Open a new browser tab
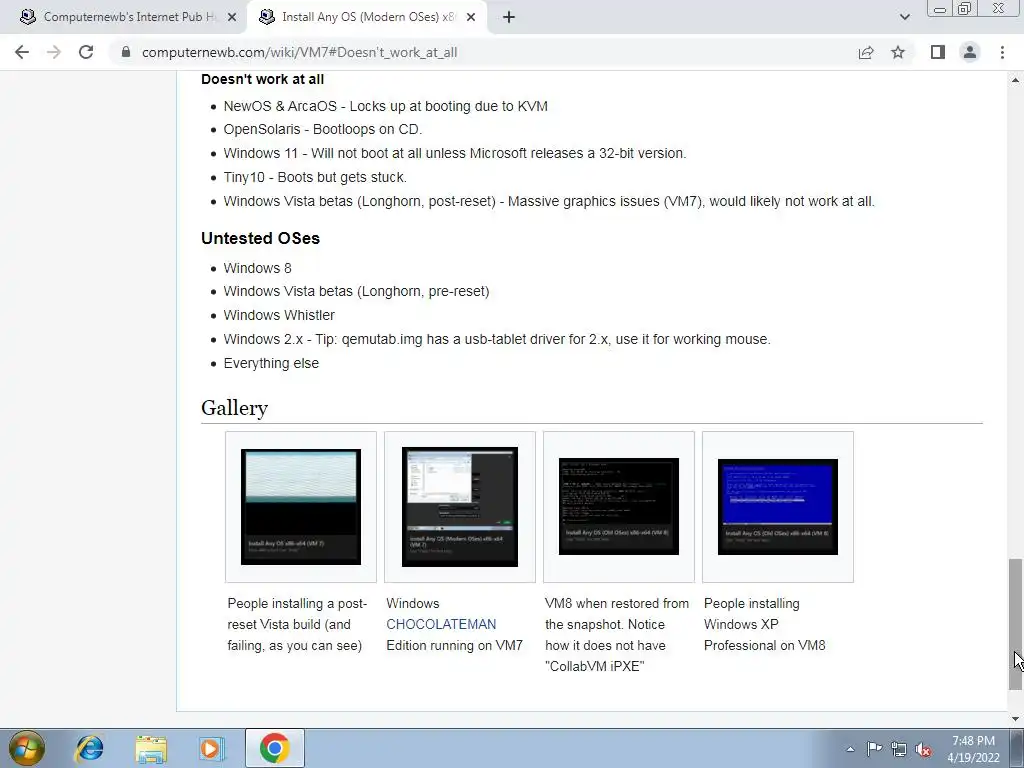Viewport: 1024px width, 768px height. (x=509, y=17)
